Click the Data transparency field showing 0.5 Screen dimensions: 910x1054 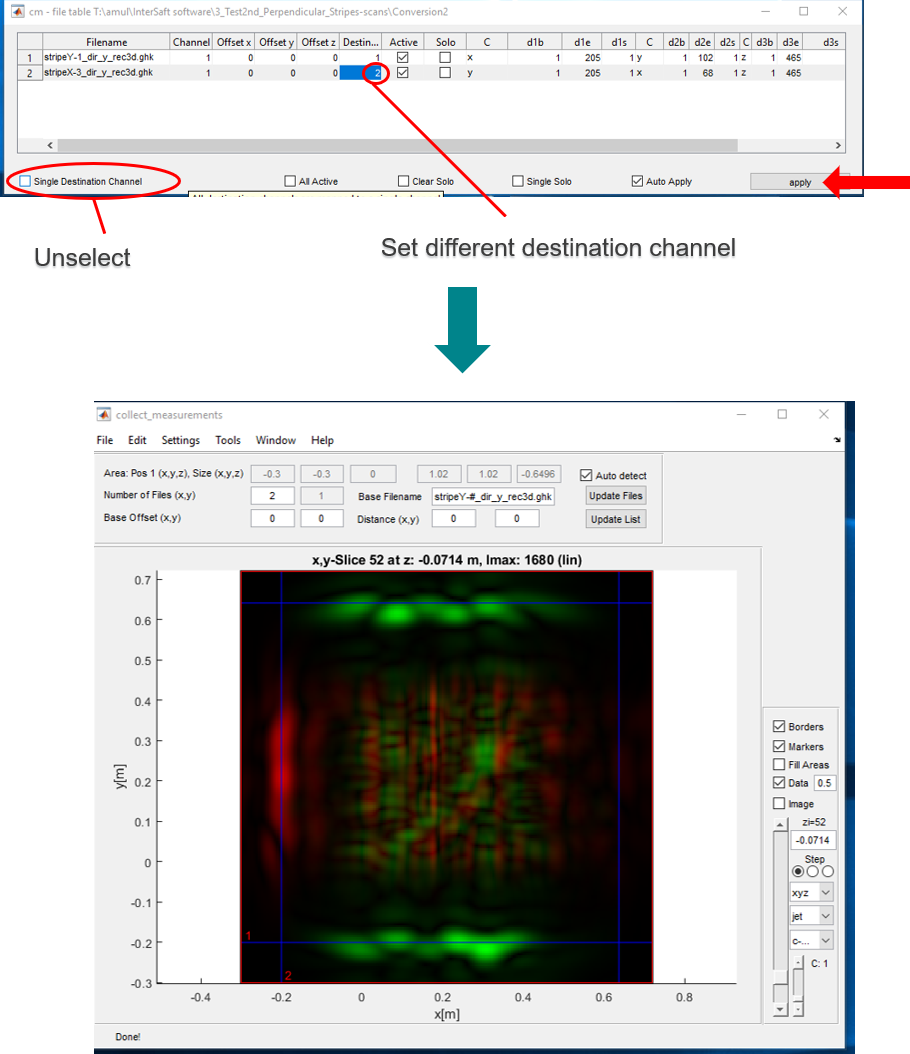coord(825,783)
